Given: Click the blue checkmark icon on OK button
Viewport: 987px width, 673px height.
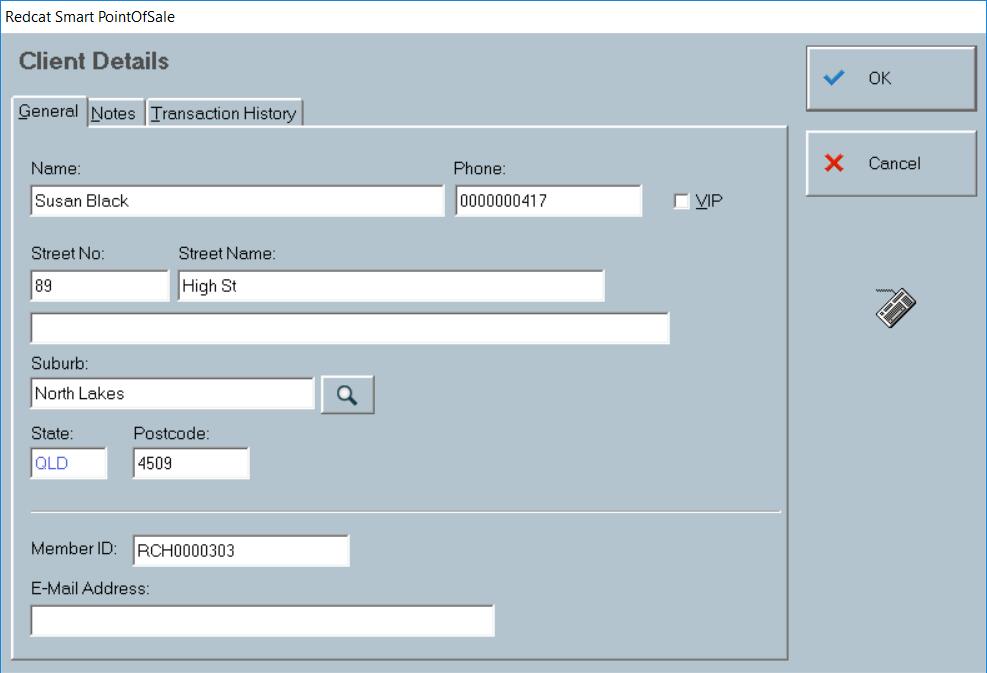Looking at the screenshot, I should click(x=833, y=78).
